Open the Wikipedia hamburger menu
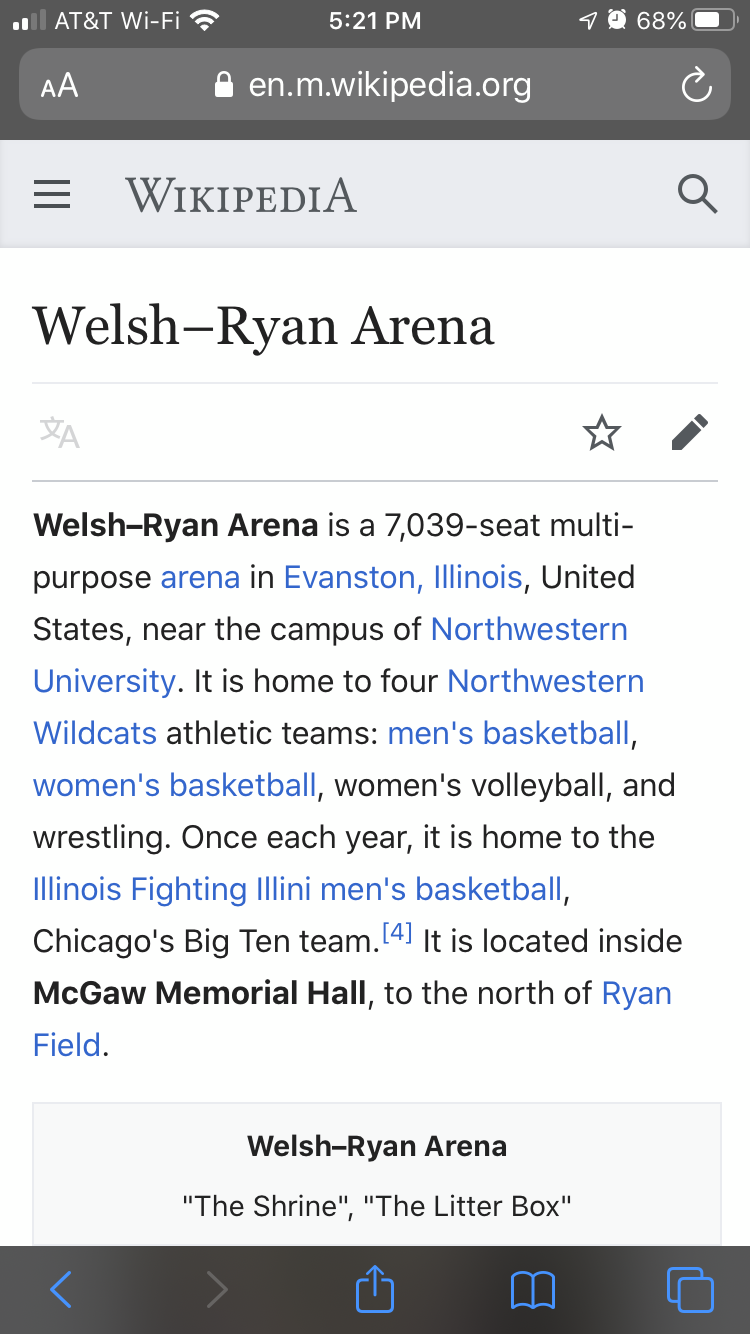This screenshot has width=750, height=1334. (52, 194)
